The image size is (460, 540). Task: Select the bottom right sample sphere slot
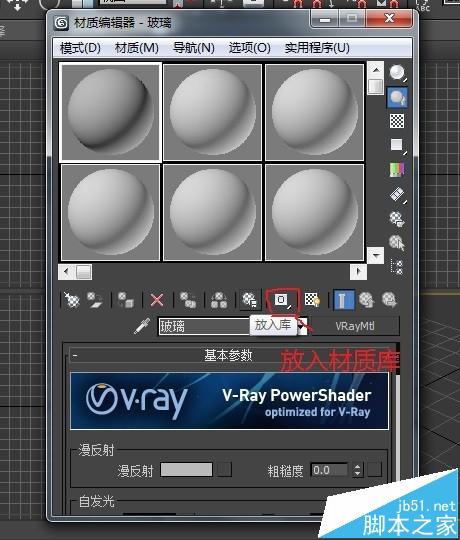315,212
